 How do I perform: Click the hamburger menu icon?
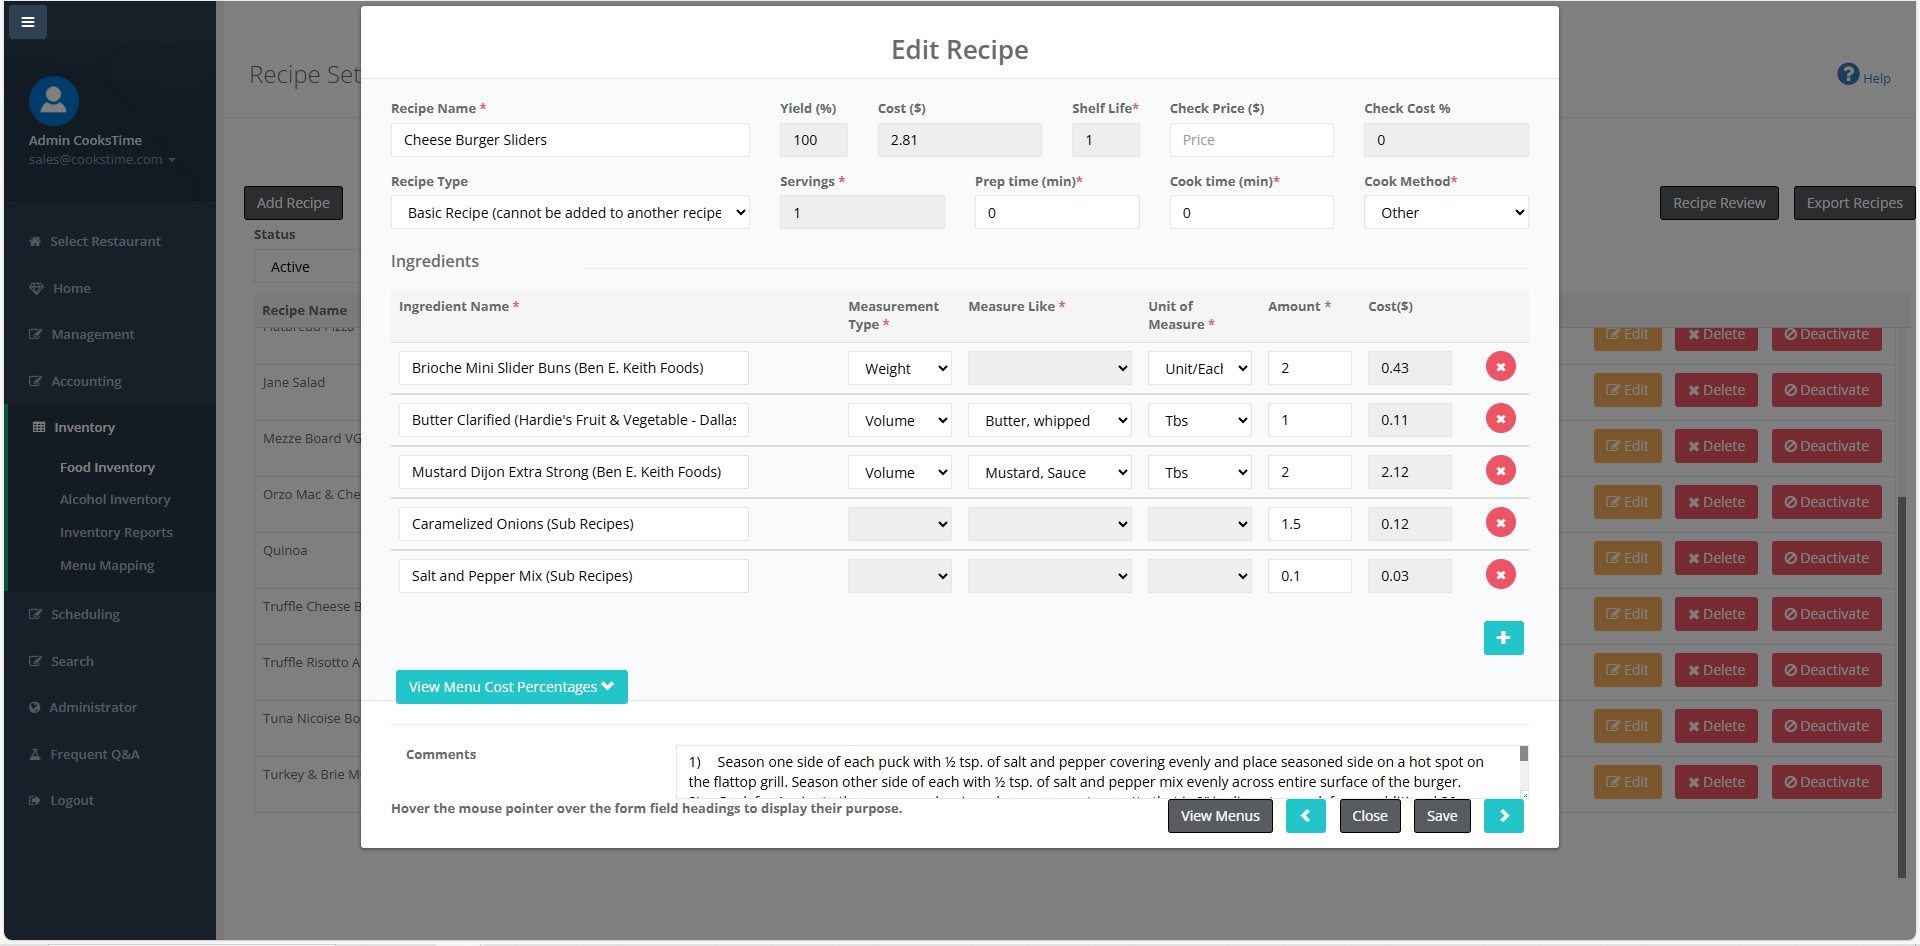tap(28, 22)
